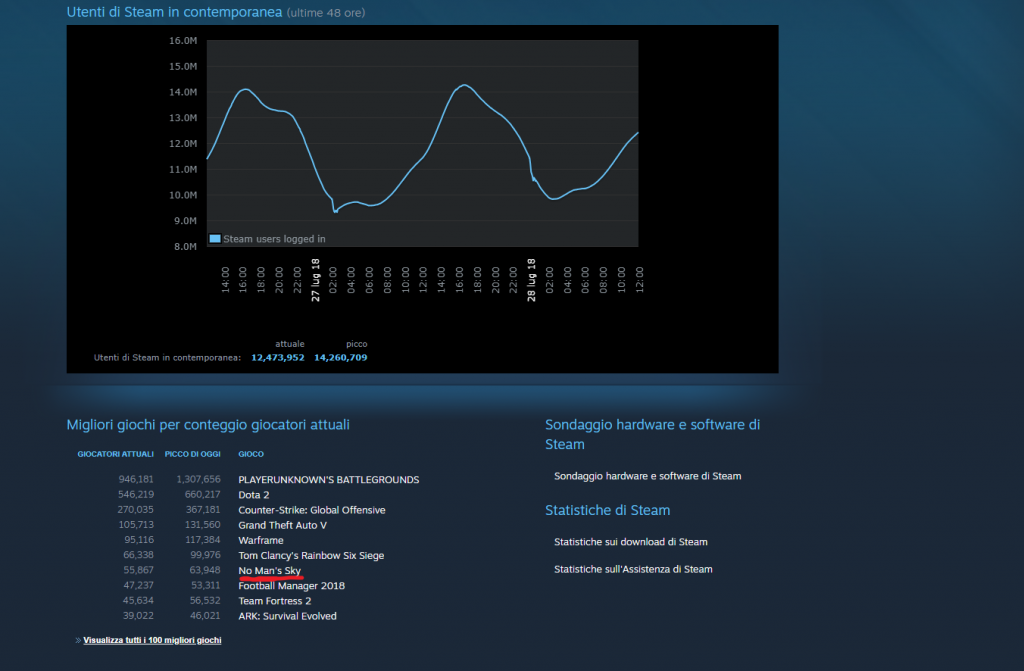Click the Warframe game link

(x=261, y=540)
